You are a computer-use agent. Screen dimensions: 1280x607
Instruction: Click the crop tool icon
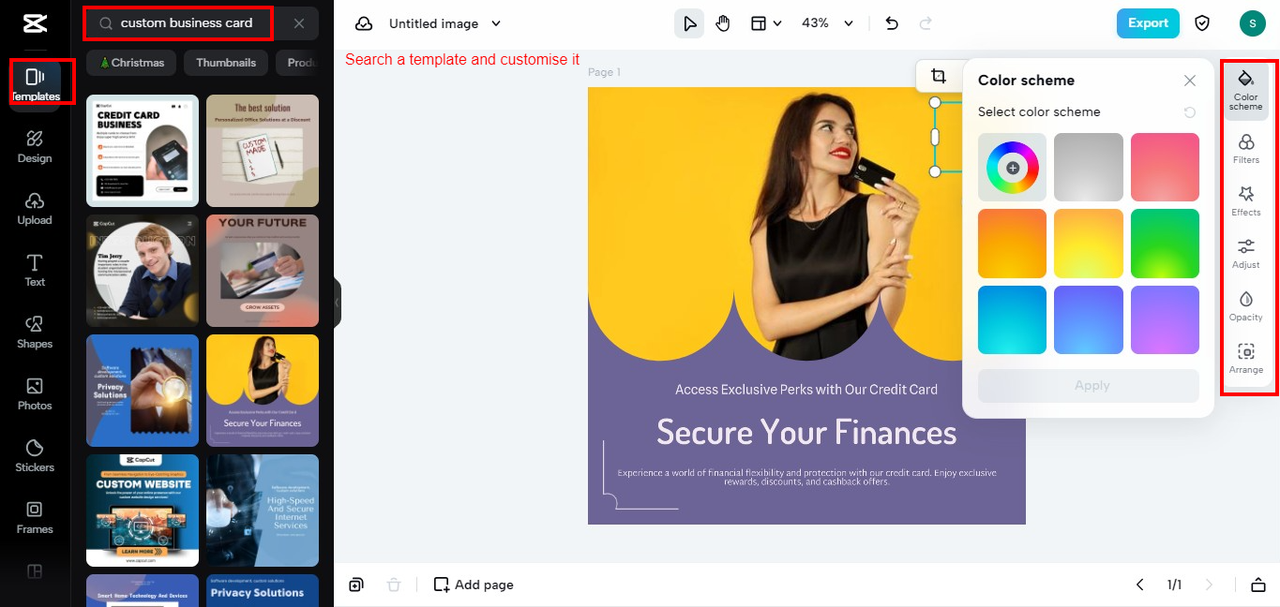tap(938, 76)
